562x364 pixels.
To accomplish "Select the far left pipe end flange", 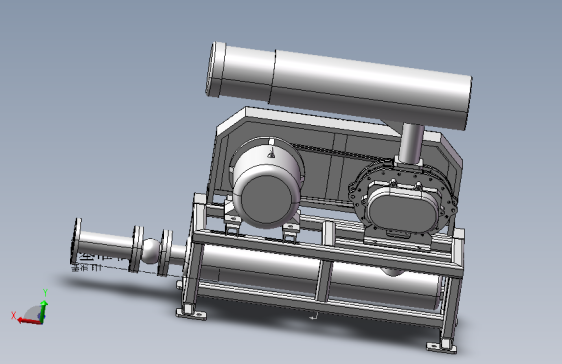I will 76,241.
